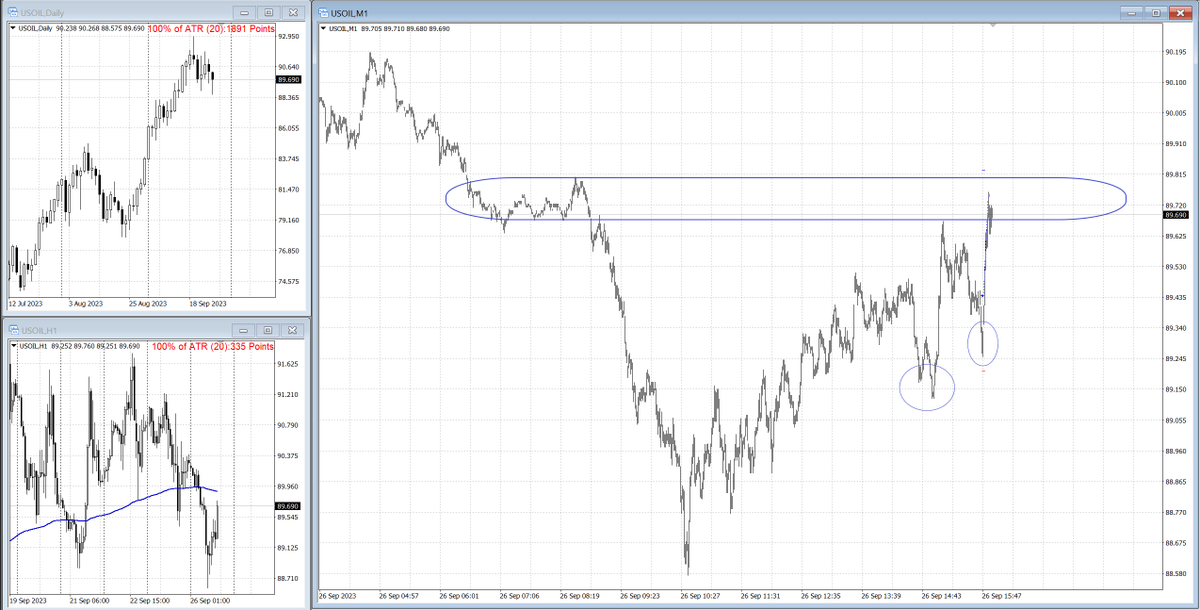Activate the USOIL,M1 window title
Viewport: 1200px width, 610px height.
click(350, 12)
